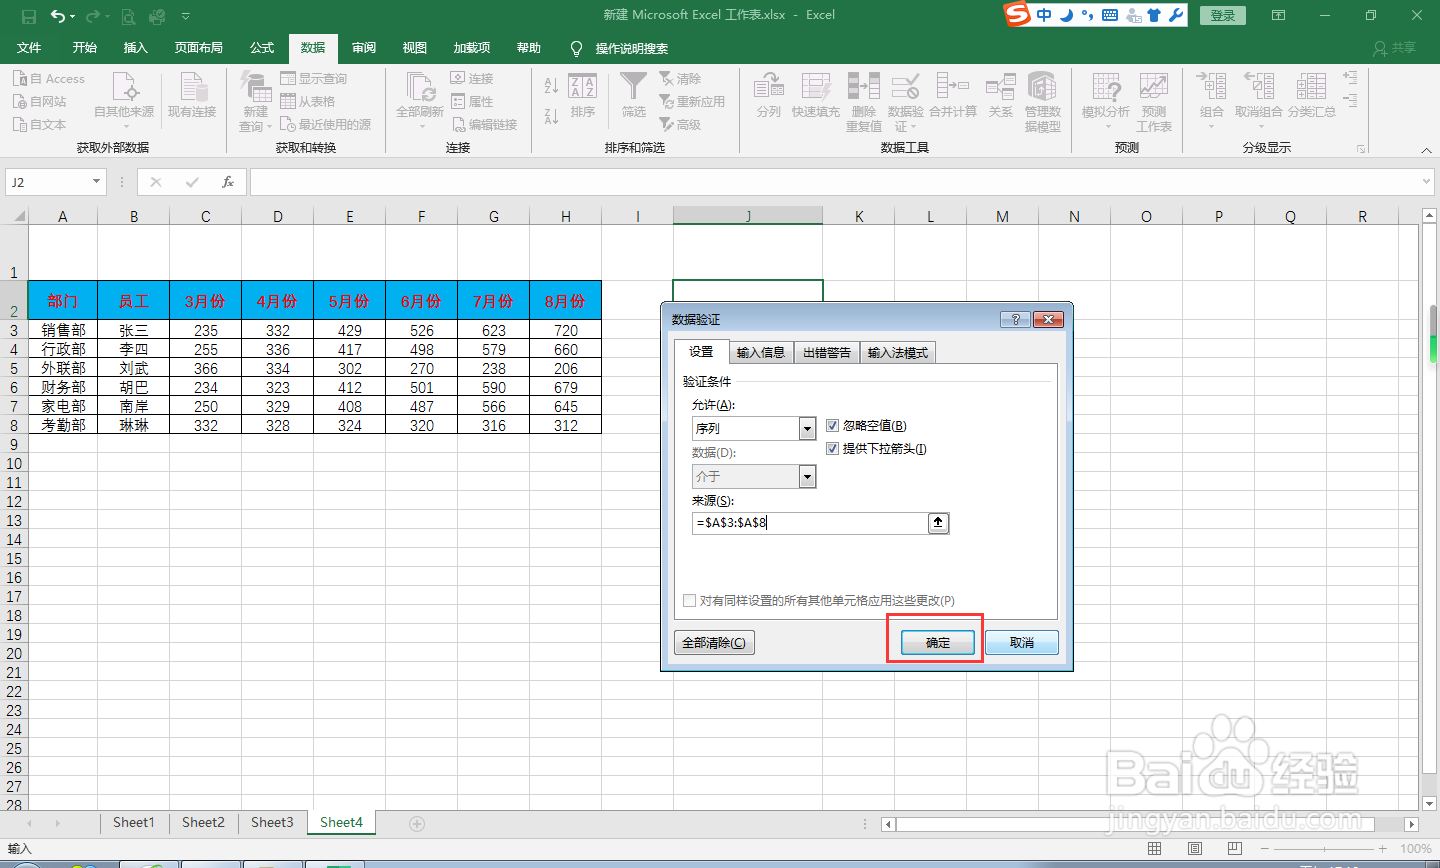Click the zoom slider in status bar
Screen dimensions: 1440x868
tap(1324, 849)
